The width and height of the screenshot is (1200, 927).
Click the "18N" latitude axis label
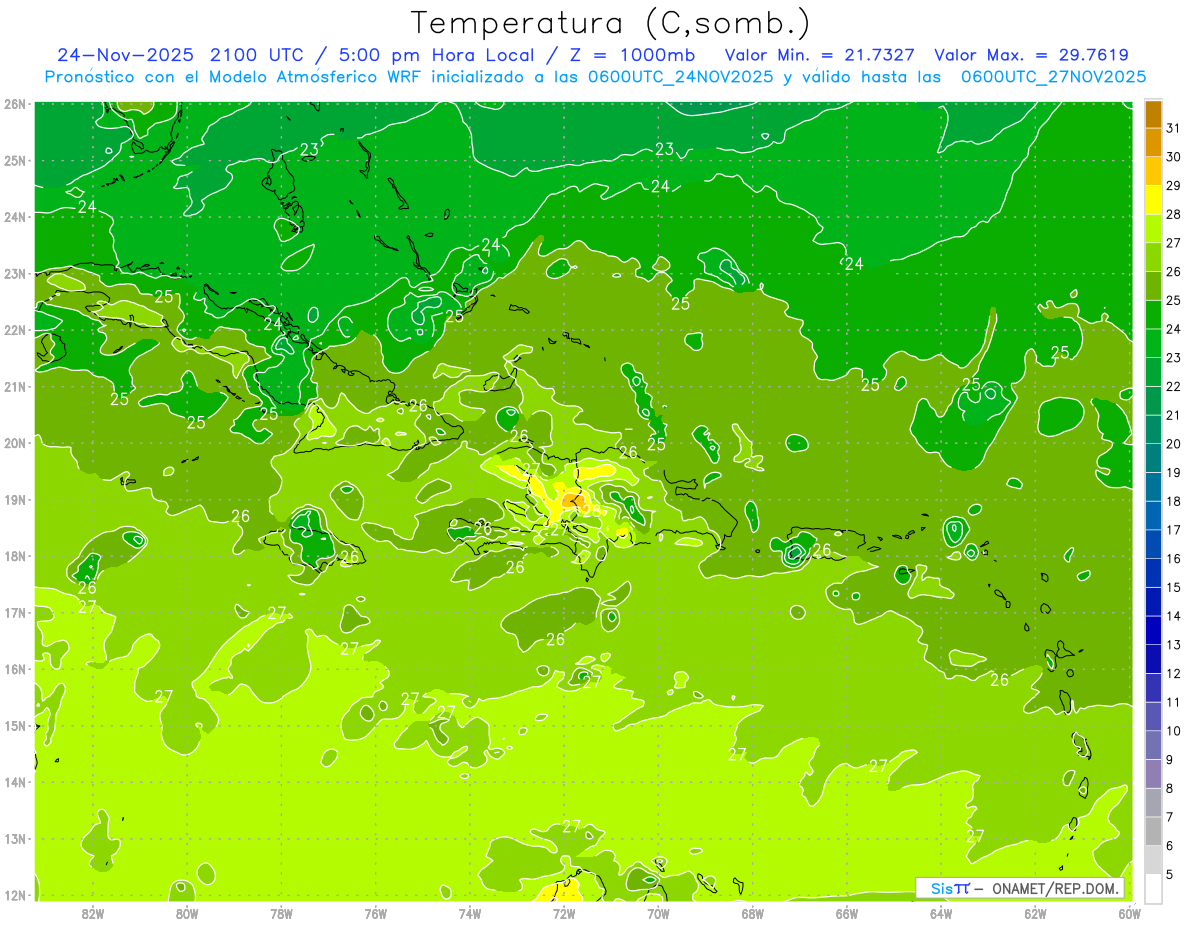point(15,556)
